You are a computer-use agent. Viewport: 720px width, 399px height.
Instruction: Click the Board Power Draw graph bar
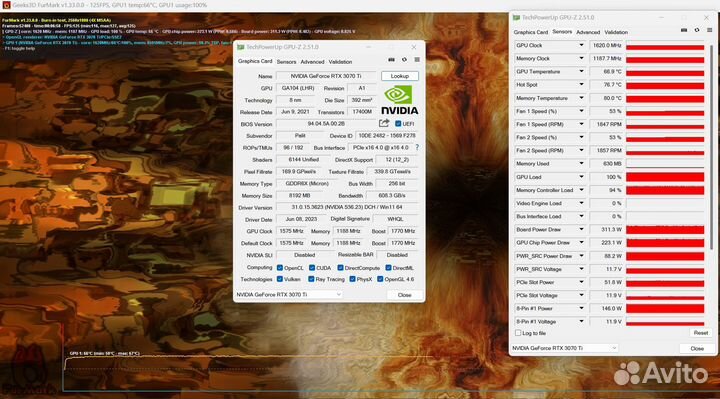pyautogui.click(x=665, y=230)
